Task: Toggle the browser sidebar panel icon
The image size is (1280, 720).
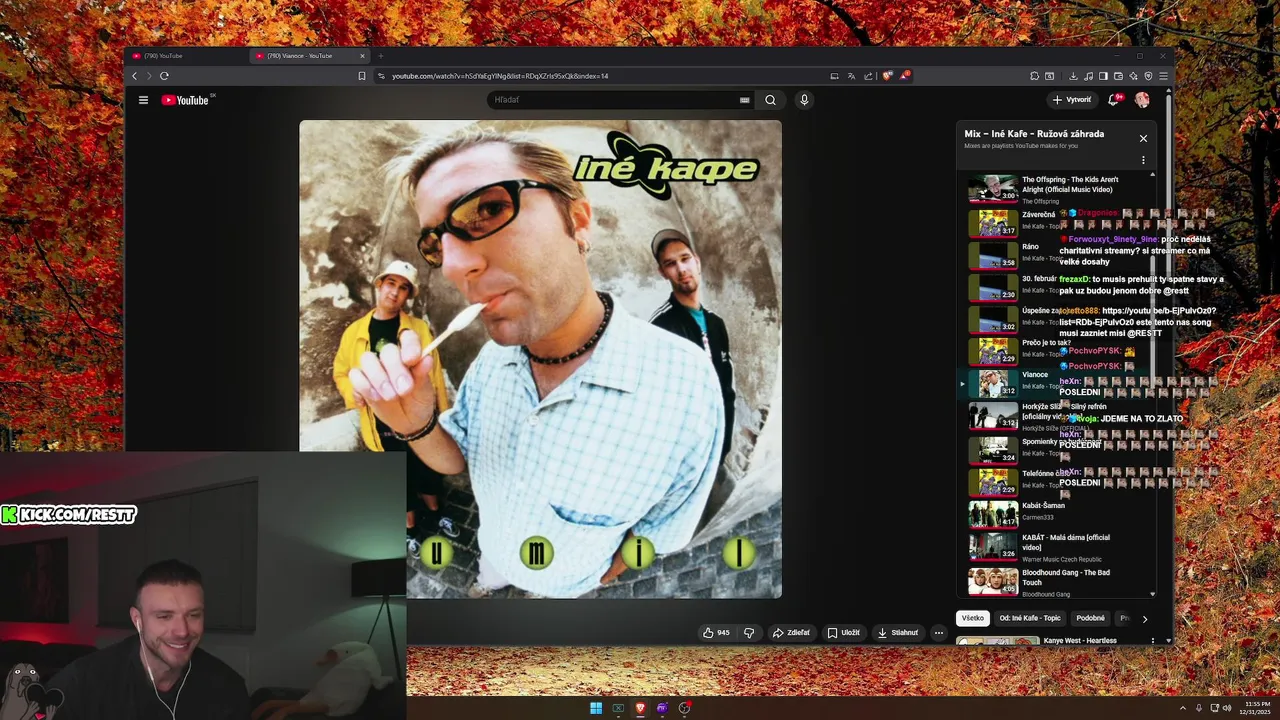Action: coord(1103,76)
